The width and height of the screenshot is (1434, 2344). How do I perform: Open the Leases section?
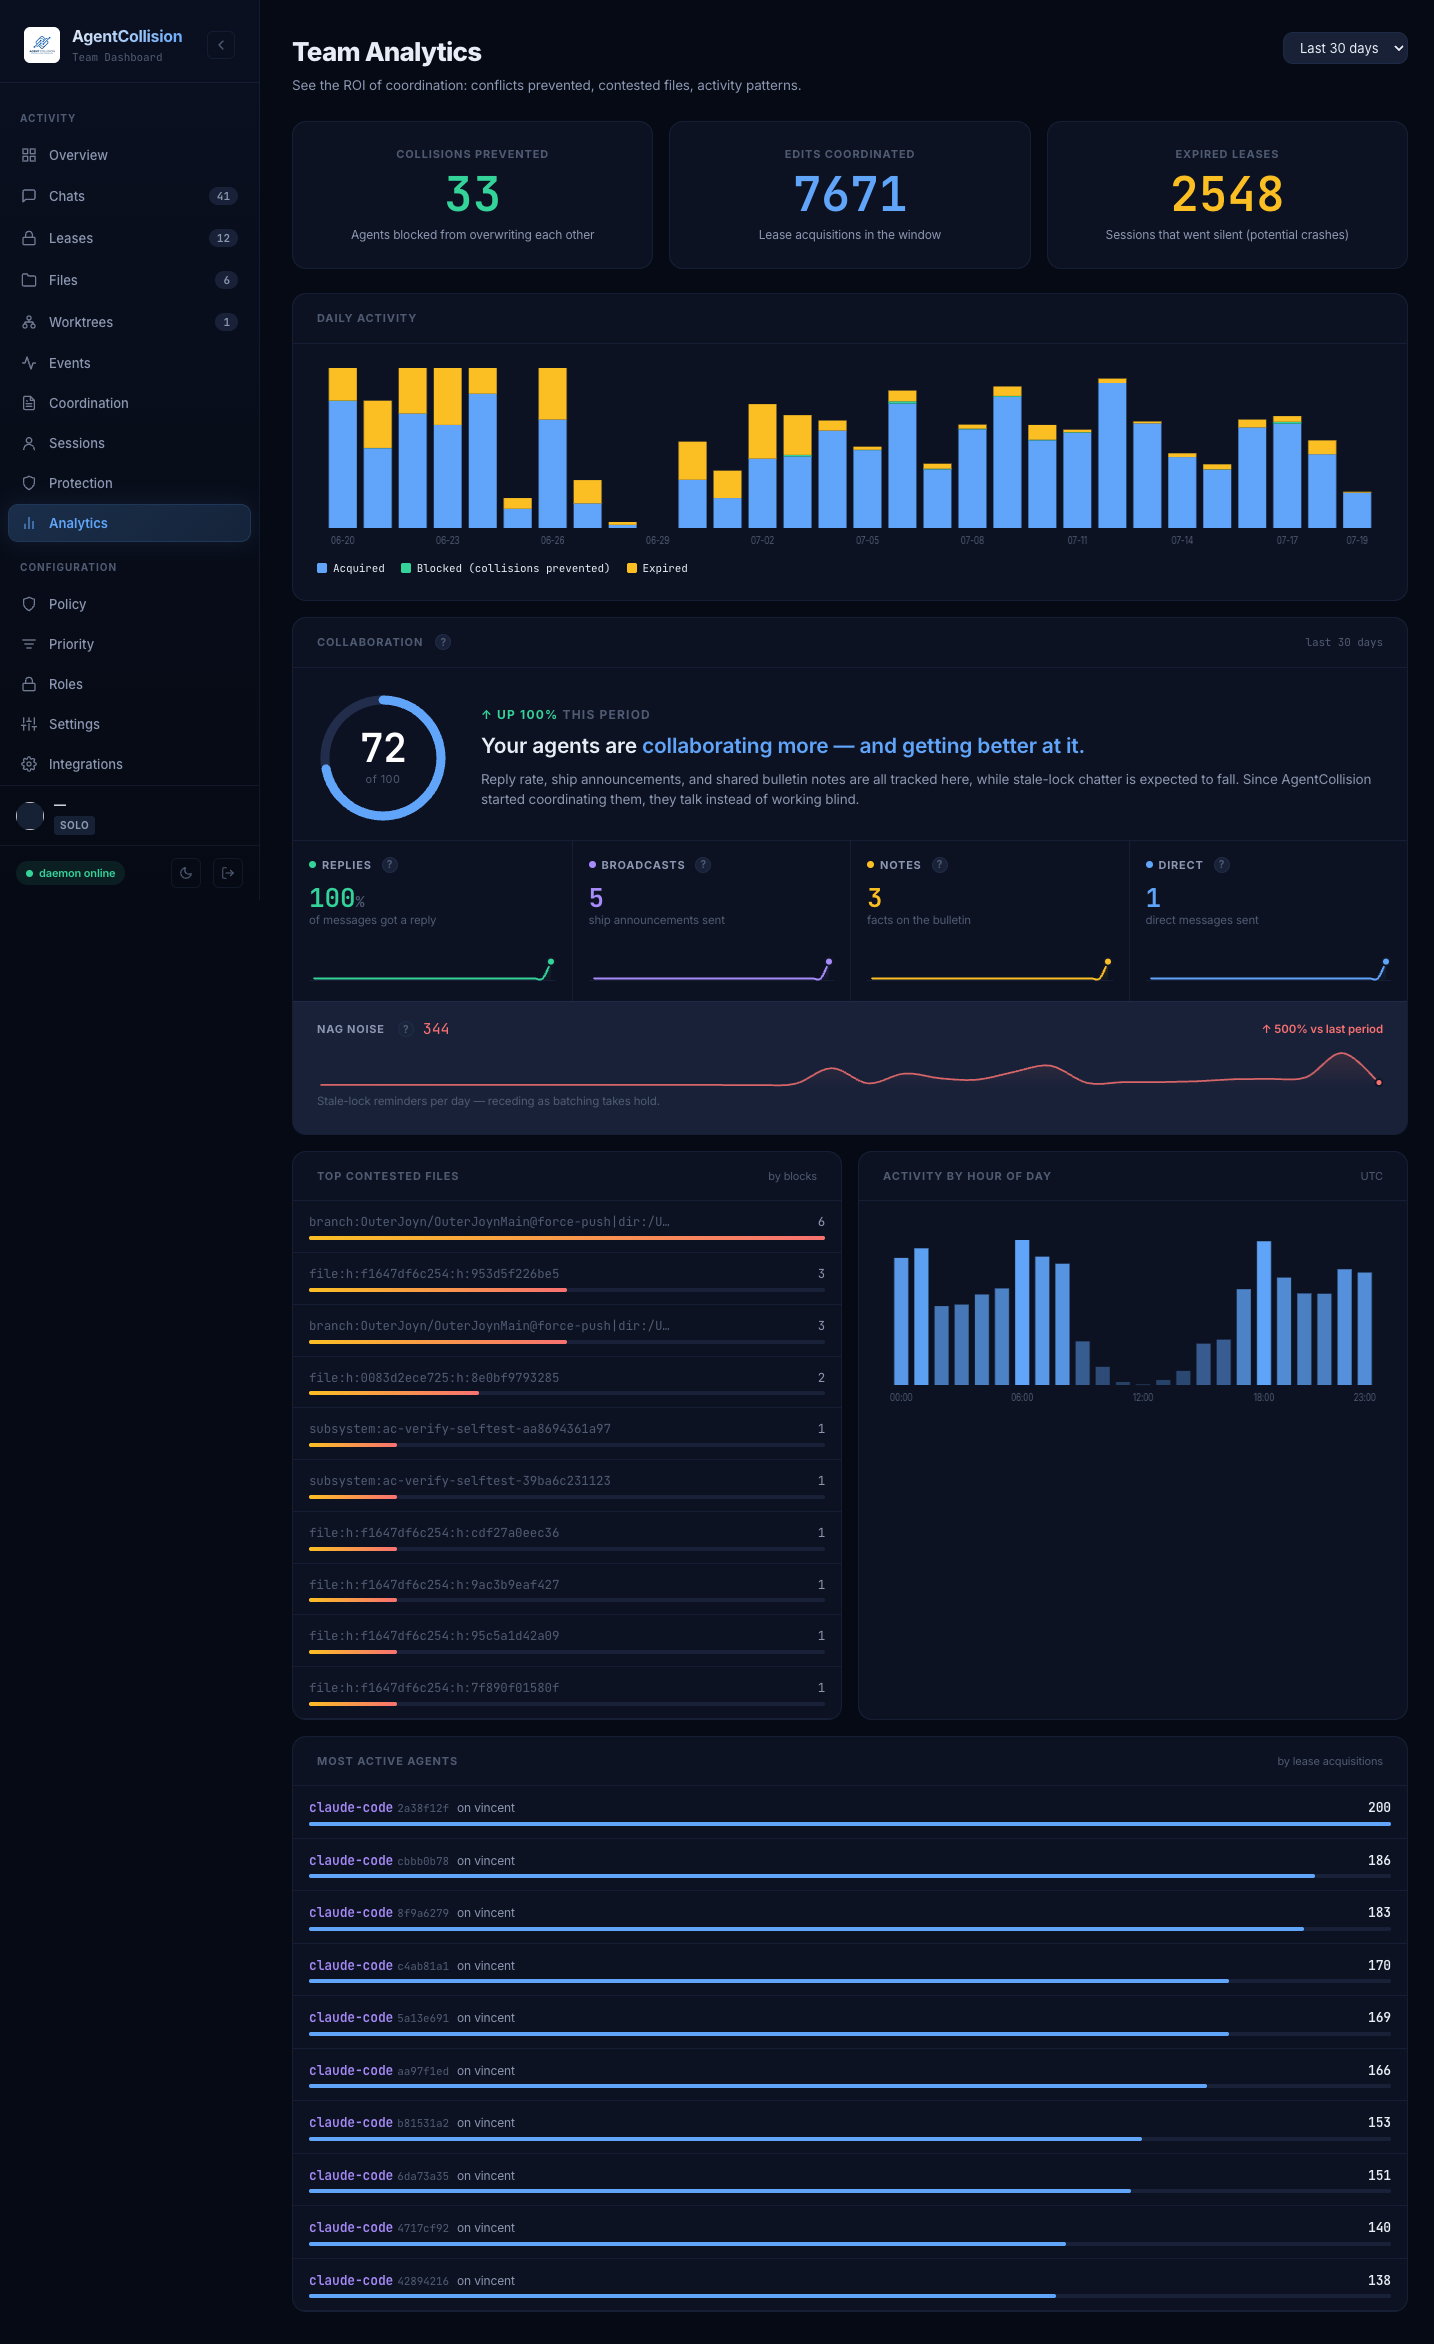(129, 238)
